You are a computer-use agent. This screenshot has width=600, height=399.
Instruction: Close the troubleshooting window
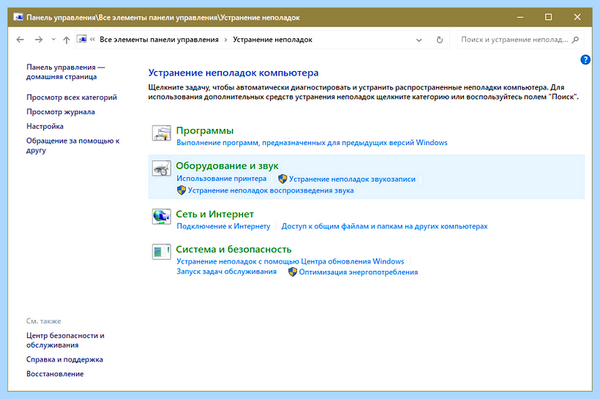tap(577, 17)
